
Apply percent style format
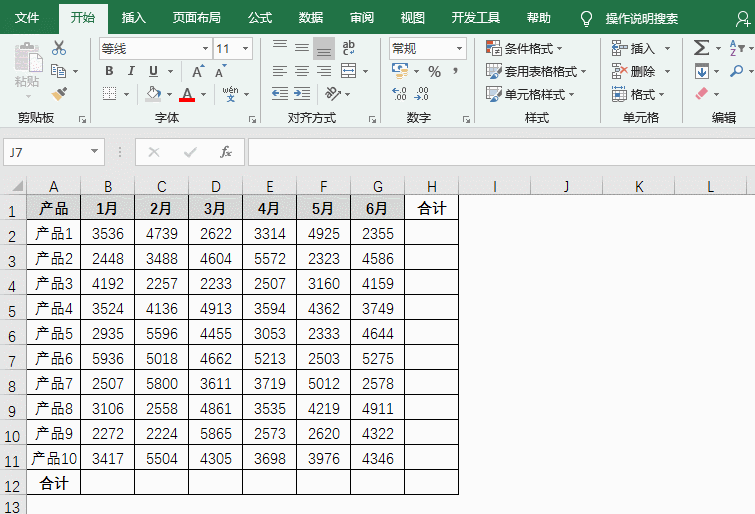434,72
